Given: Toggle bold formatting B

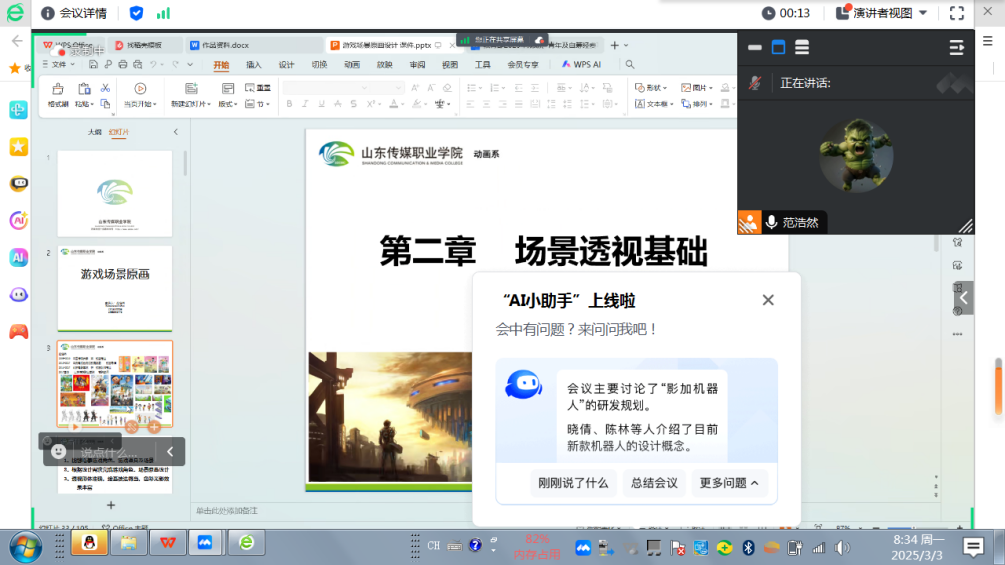Looking at the screenshot, I should pyautogui.click(x=289, y=104).
